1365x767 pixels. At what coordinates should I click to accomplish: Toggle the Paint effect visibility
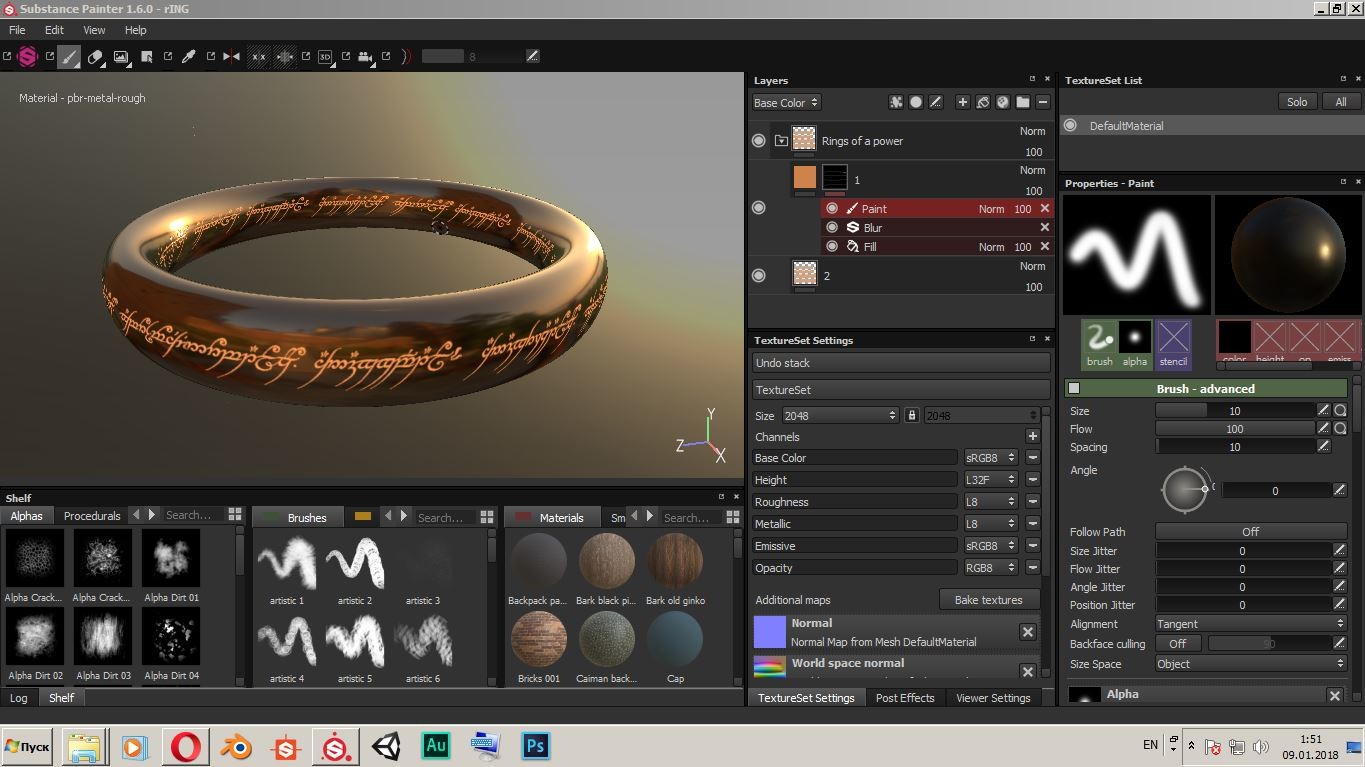tap(832, 208)
